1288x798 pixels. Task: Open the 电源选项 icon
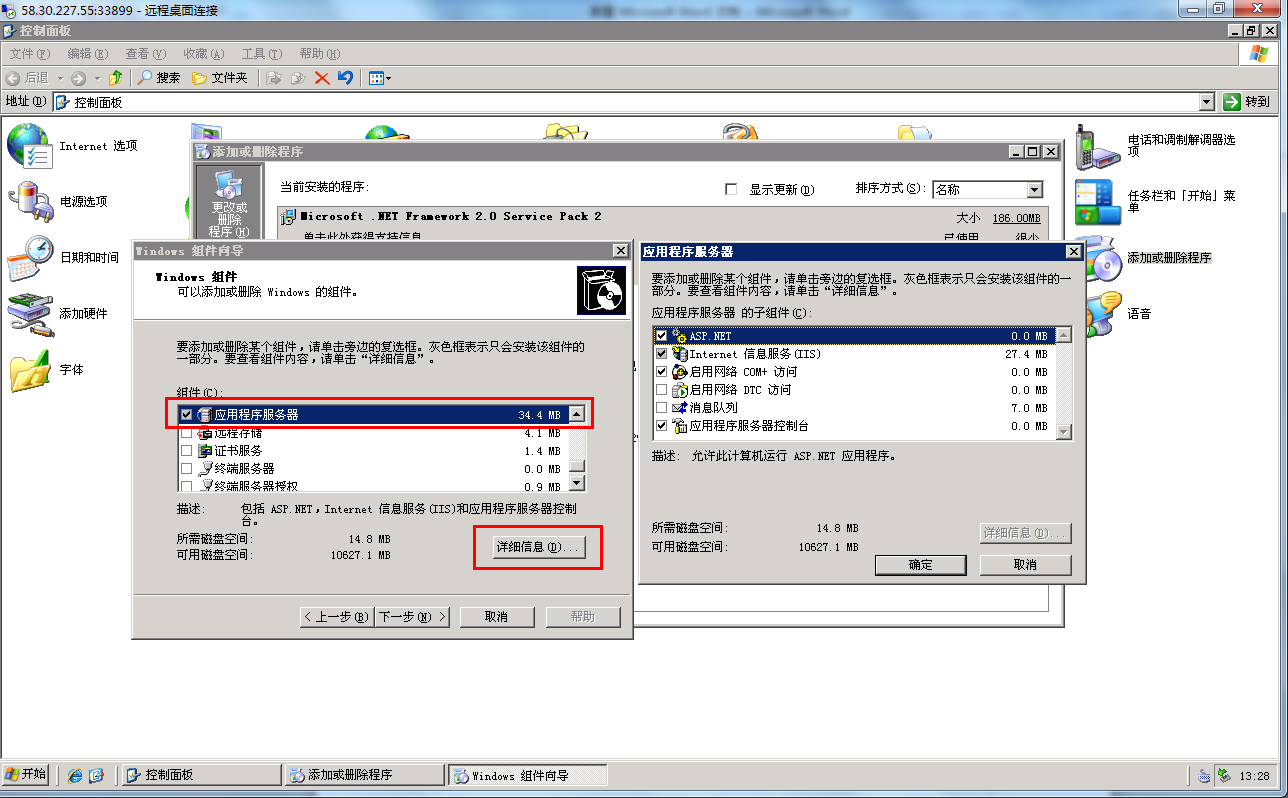click(x=28, y=202)
